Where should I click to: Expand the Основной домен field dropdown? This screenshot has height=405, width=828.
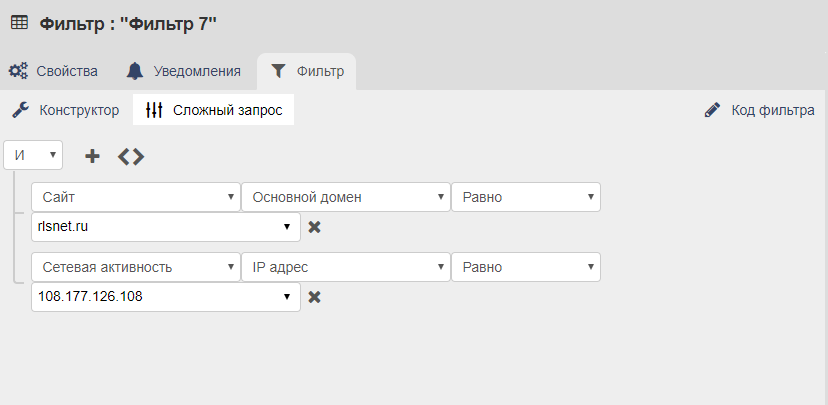click(345, 197)
